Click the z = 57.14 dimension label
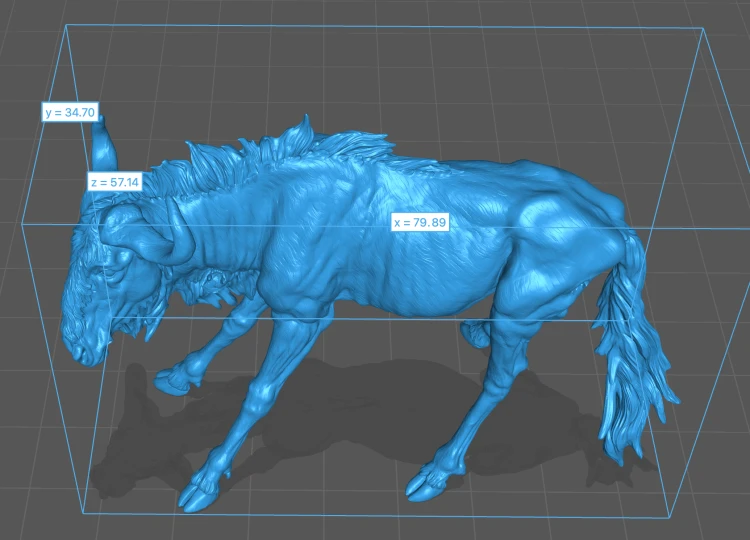This screenshot has width=750, height=540. tap(115, 182)
